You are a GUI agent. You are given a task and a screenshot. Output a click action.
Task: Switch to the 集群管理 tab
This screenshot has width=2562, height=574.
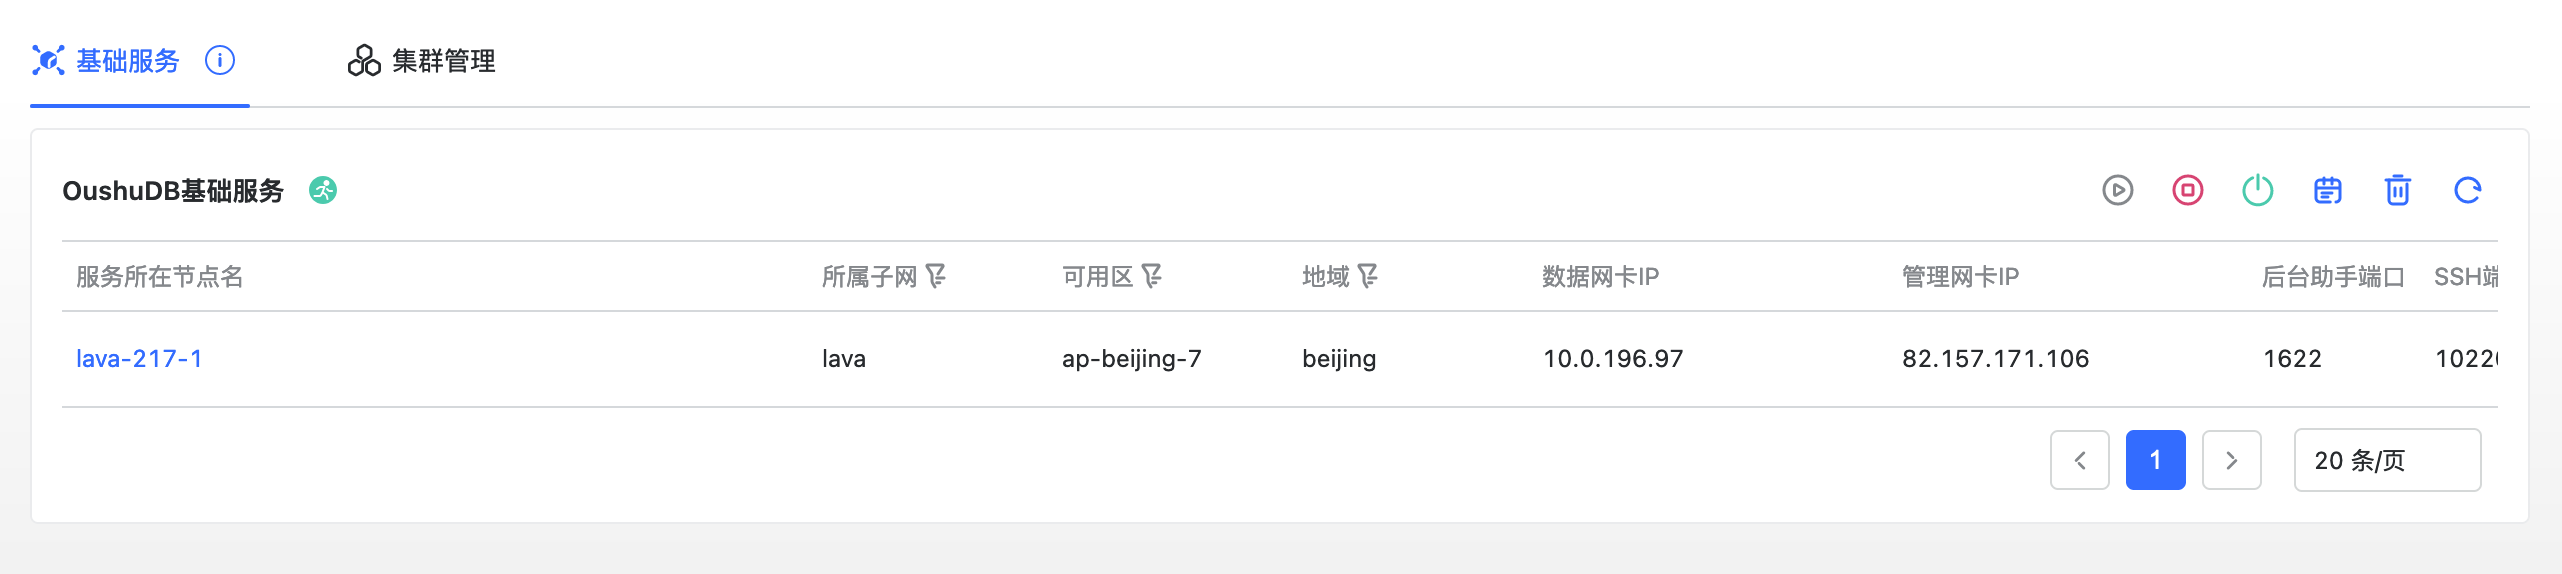[421, 61]
